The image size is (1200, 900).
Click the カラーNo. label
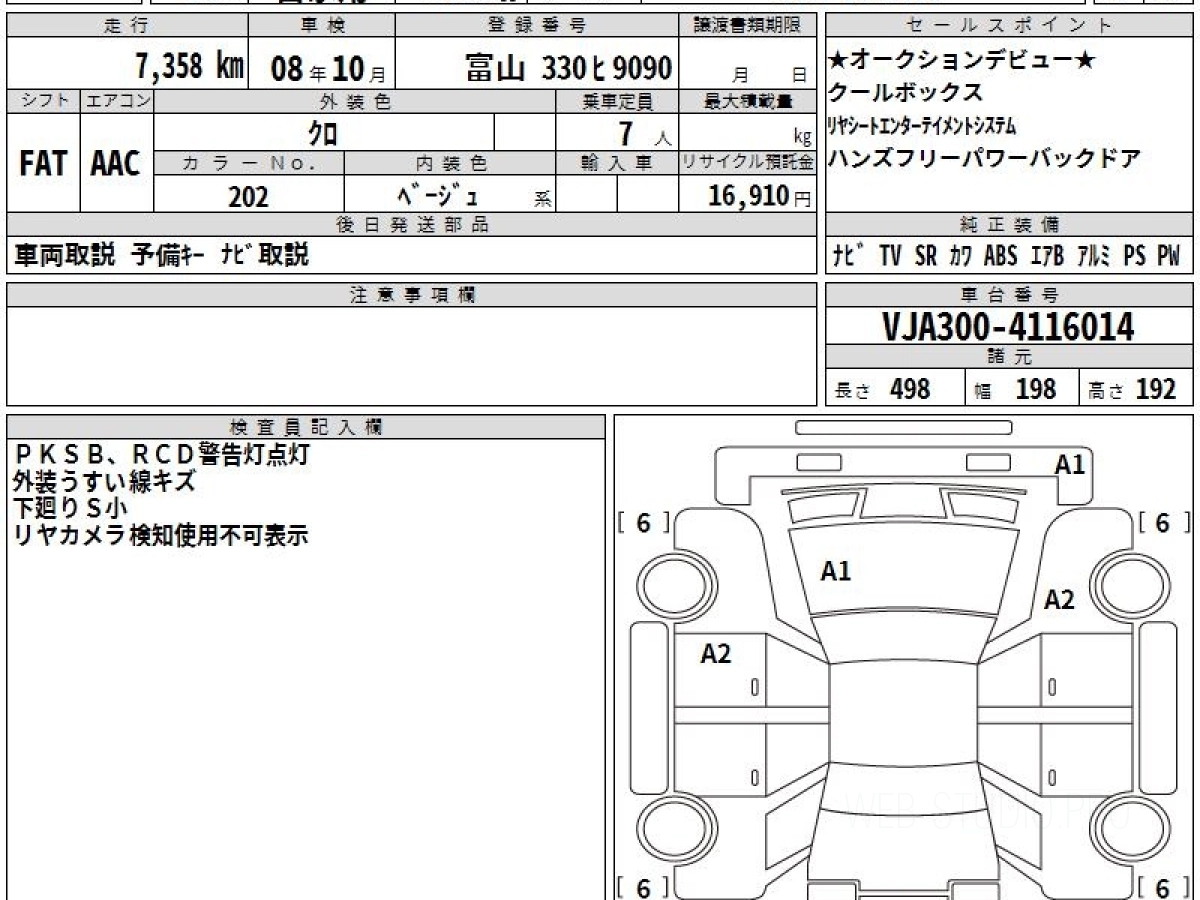point(249,163)
